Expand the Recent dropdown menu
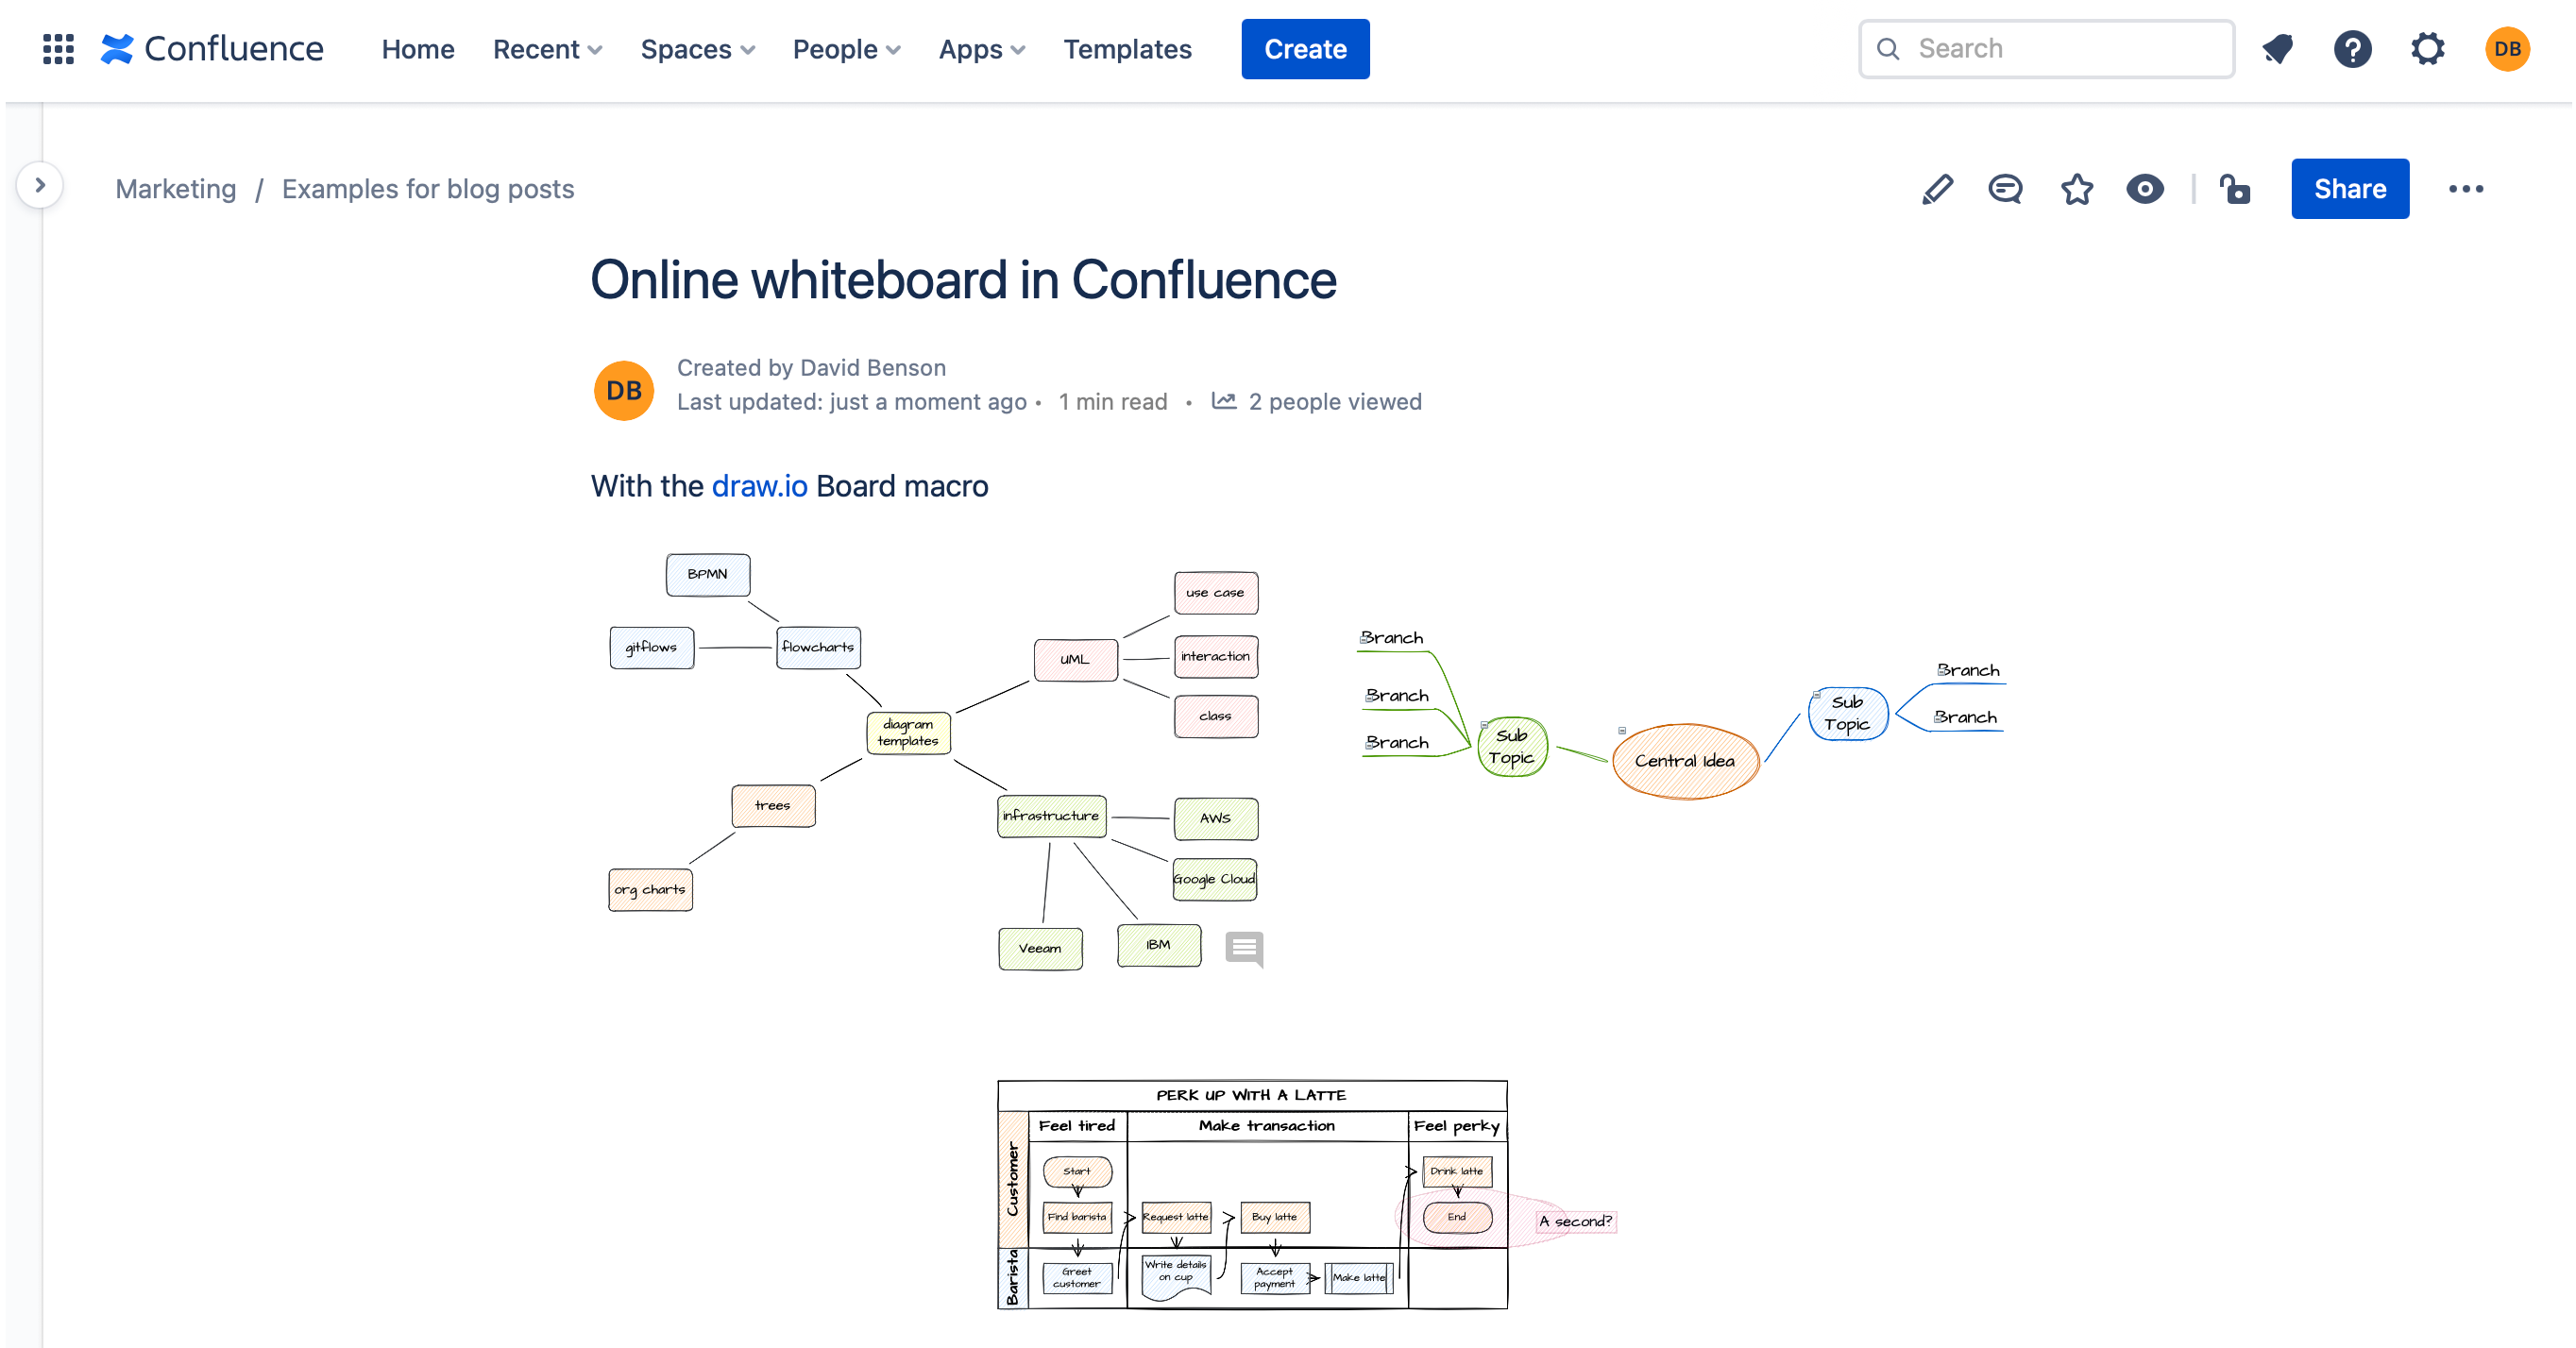The image size is (2576, 1348). tap(547, 48)
